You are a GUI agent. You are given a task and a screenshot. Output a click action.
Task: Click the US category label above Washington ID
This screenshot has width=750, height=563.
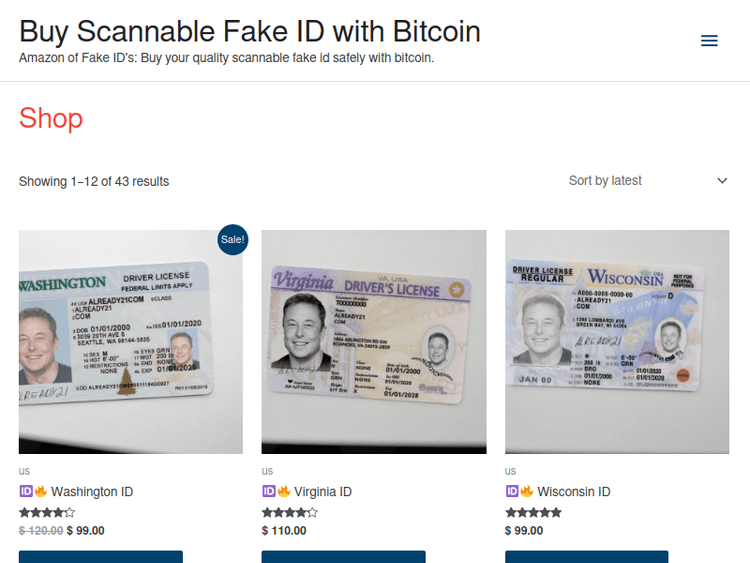[x=24, y=471]
